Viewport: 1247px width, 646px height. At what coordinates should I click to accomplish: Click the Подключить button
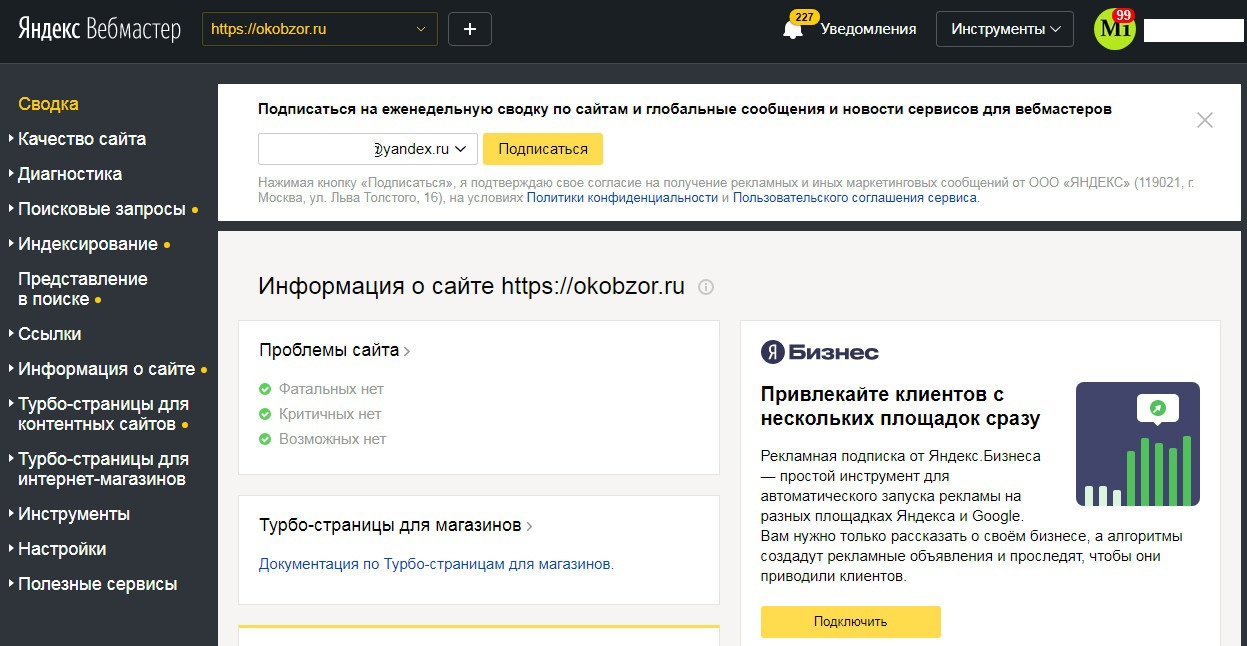(851, 621)
